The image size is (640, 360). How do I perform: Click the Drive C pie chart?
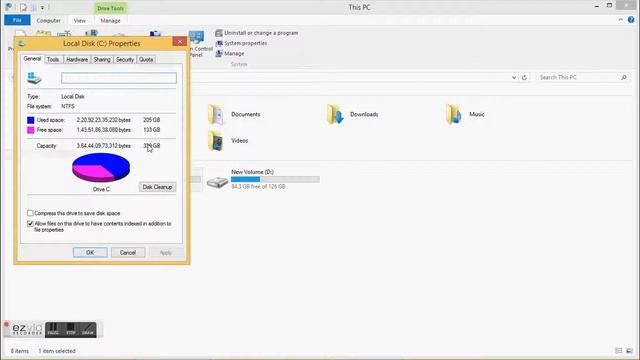101,168
